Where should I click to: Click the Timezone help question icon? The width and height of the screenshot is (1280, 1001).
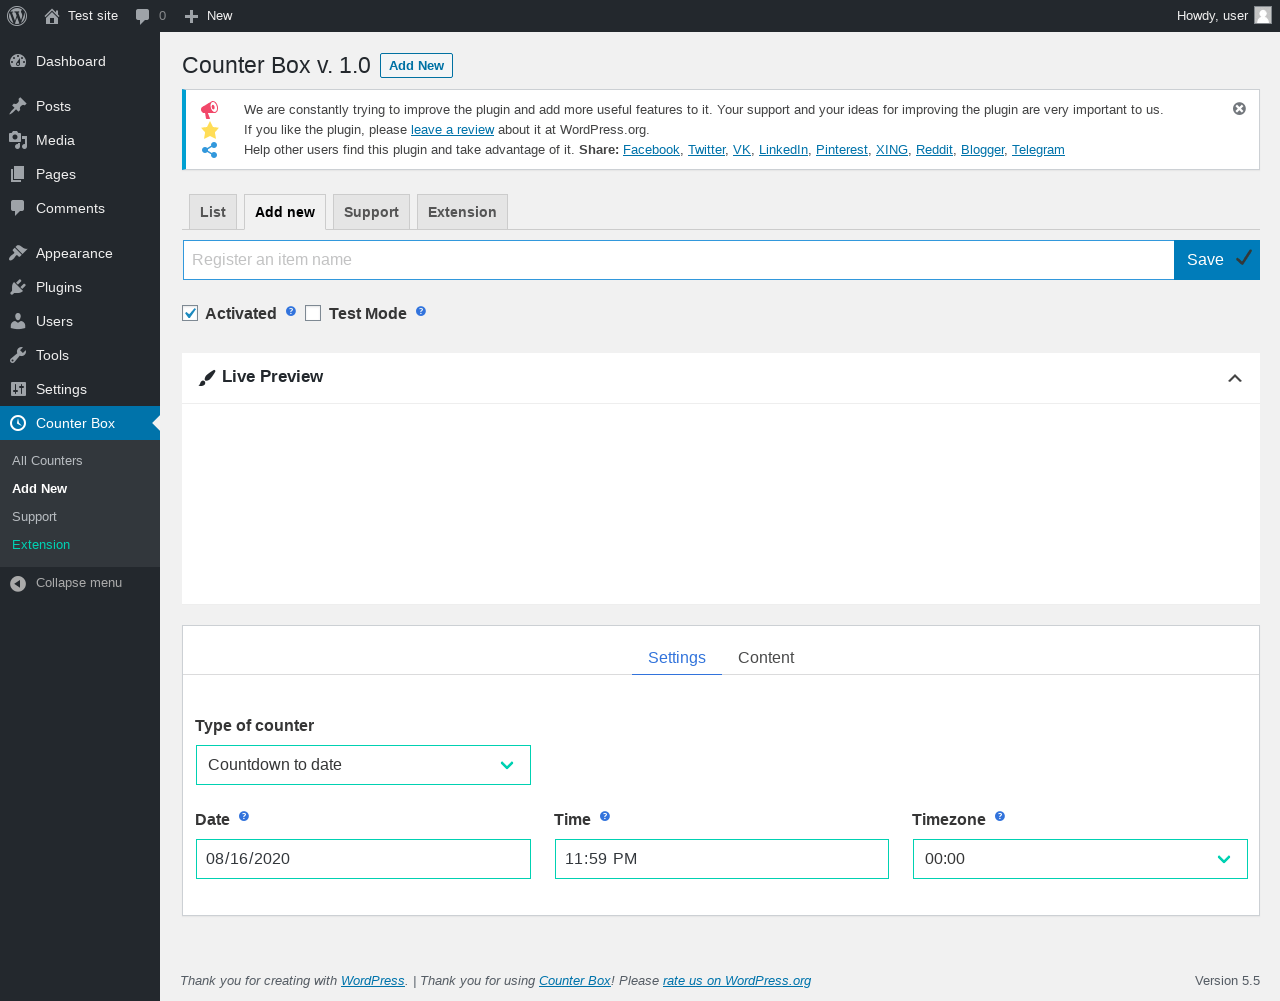pyautogui.click(x=1000, y=817)
